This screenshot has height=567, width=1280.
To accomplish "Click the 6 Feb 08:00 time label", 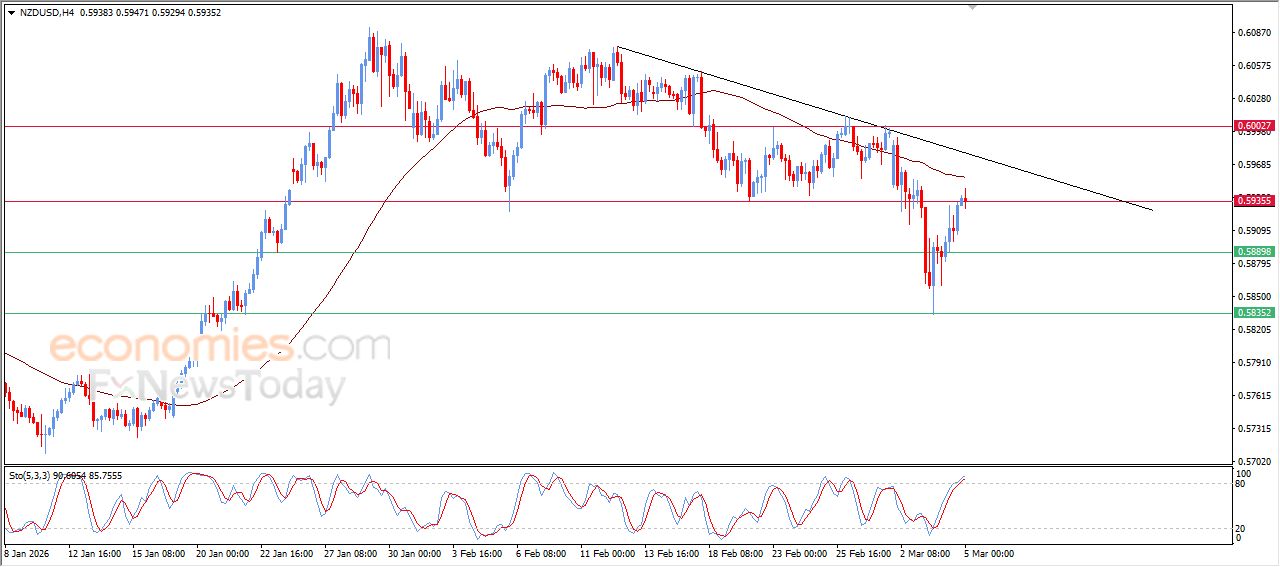I will pyautogui.click(x=540, y=552).
